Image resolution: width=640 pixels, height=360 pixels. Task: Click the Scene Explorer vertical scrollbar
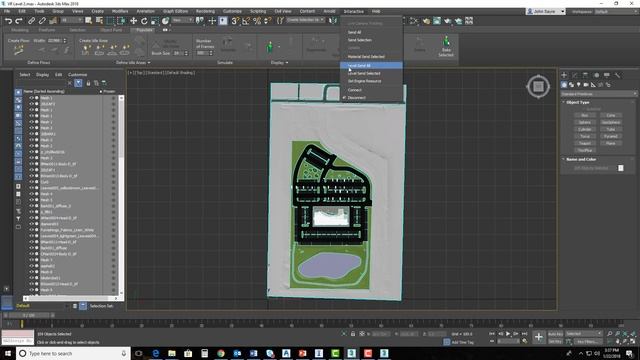(x=121, y=195)
